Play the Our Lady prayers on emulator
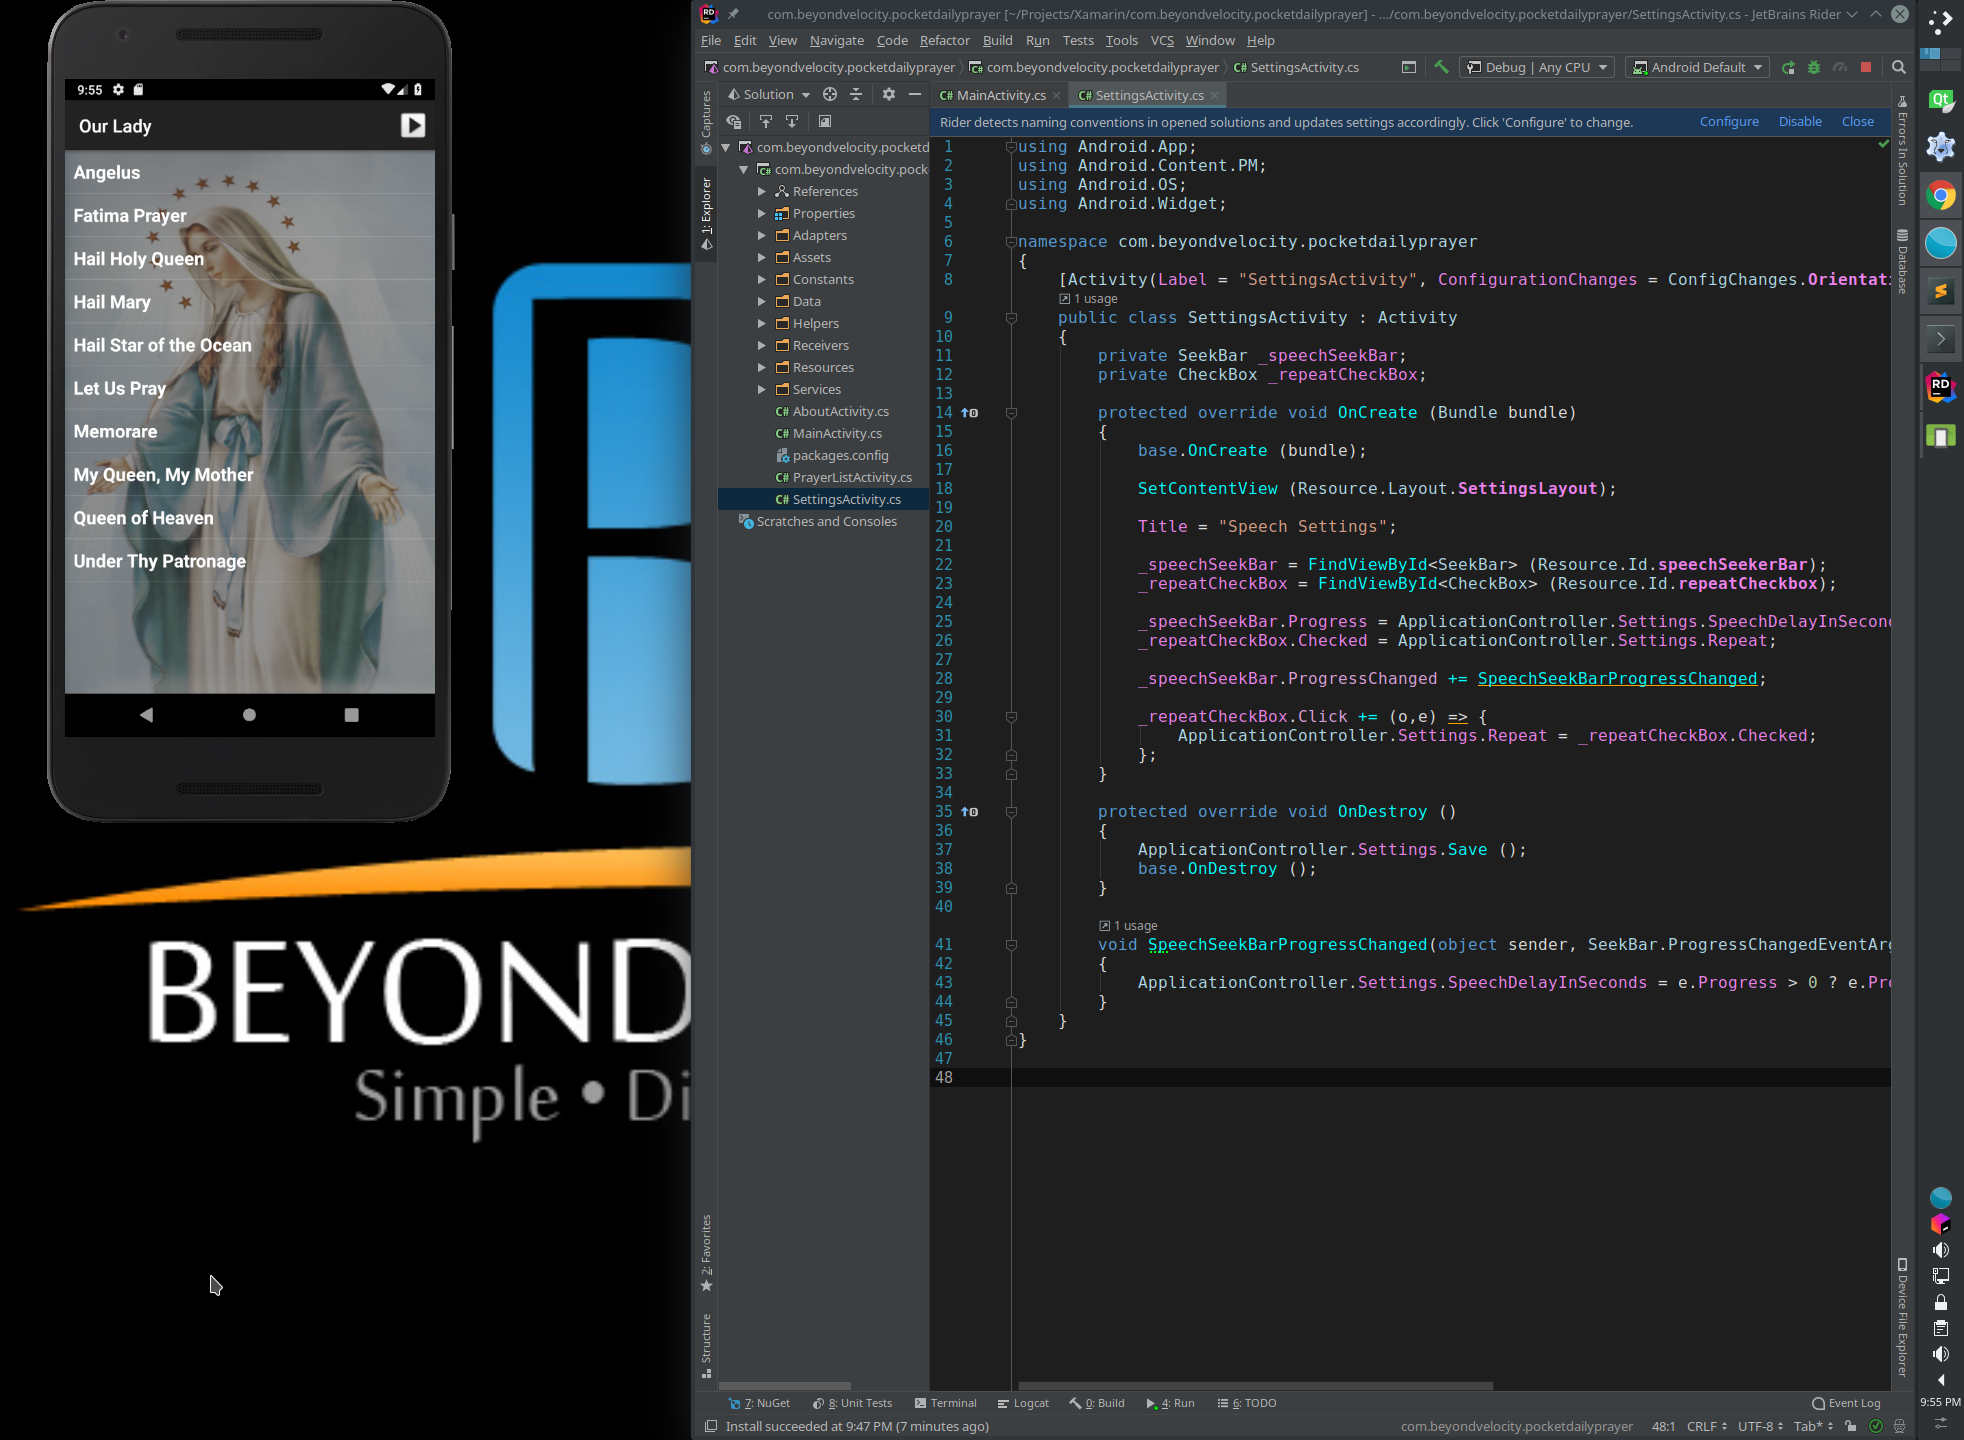Image resolution: width=1964 pixels, height=1440 pixels. tap(413, 125)
